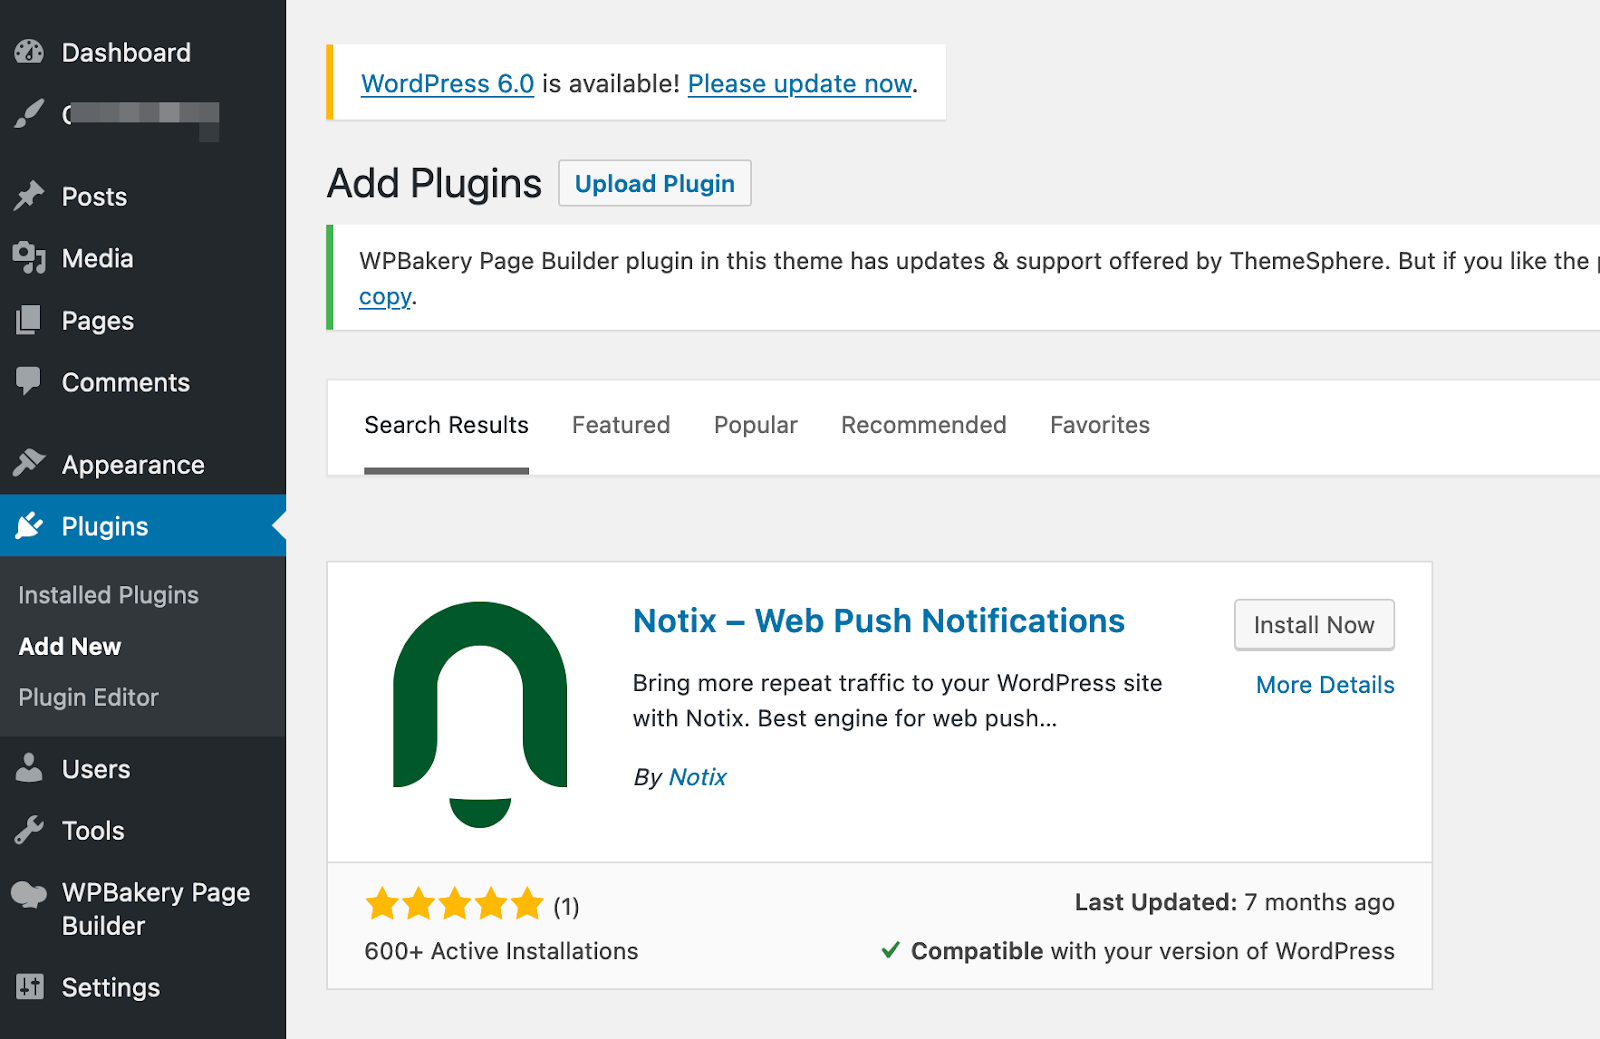Click the Upload Plugin button
The height and width of the screenshot is (1039, 1600).
pos(655,183)
